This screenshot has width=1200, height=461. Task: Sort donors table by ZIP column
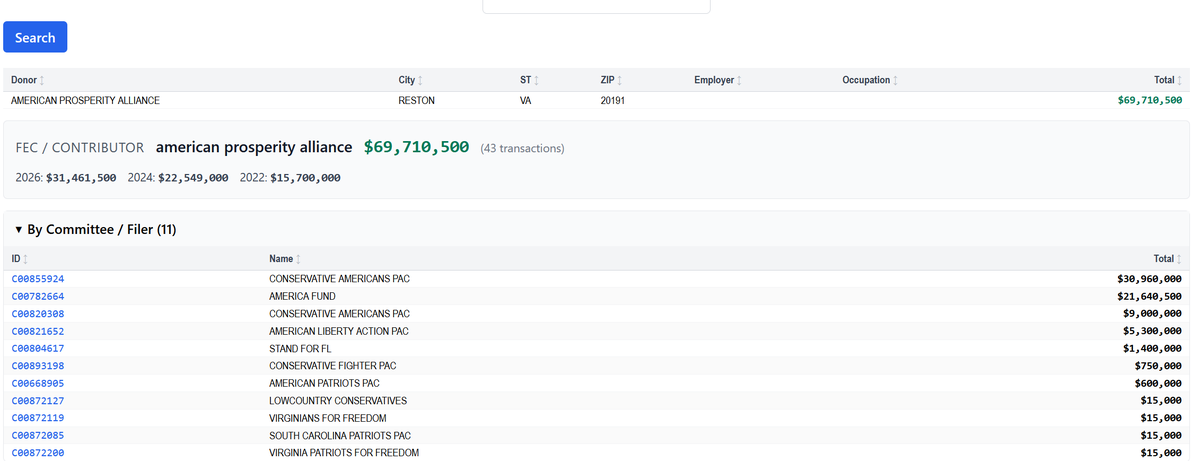click(612, 80)
